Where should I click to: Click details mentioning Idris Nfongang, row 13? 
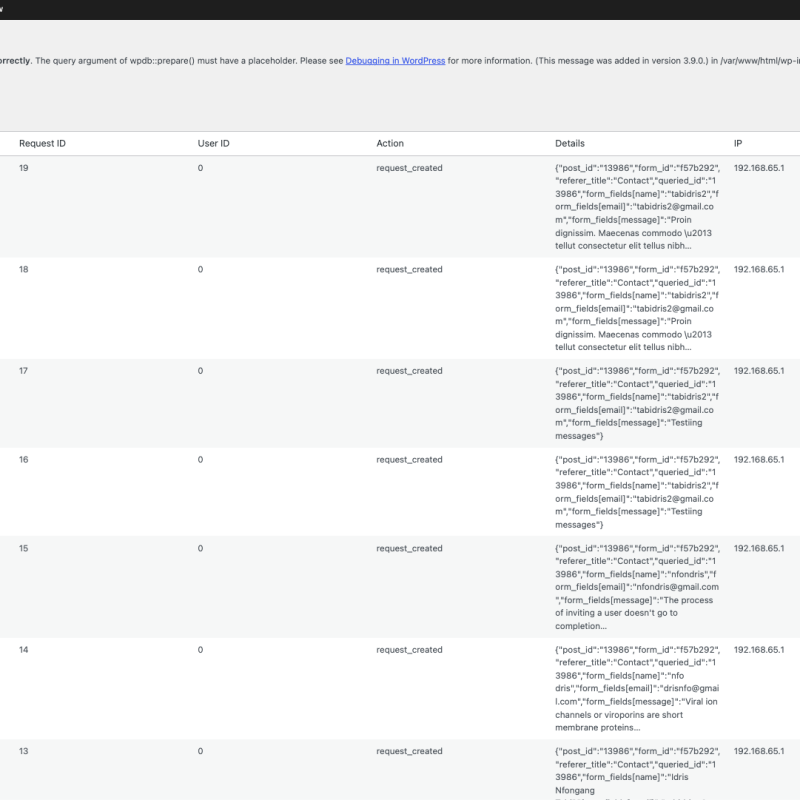[637, 773]
